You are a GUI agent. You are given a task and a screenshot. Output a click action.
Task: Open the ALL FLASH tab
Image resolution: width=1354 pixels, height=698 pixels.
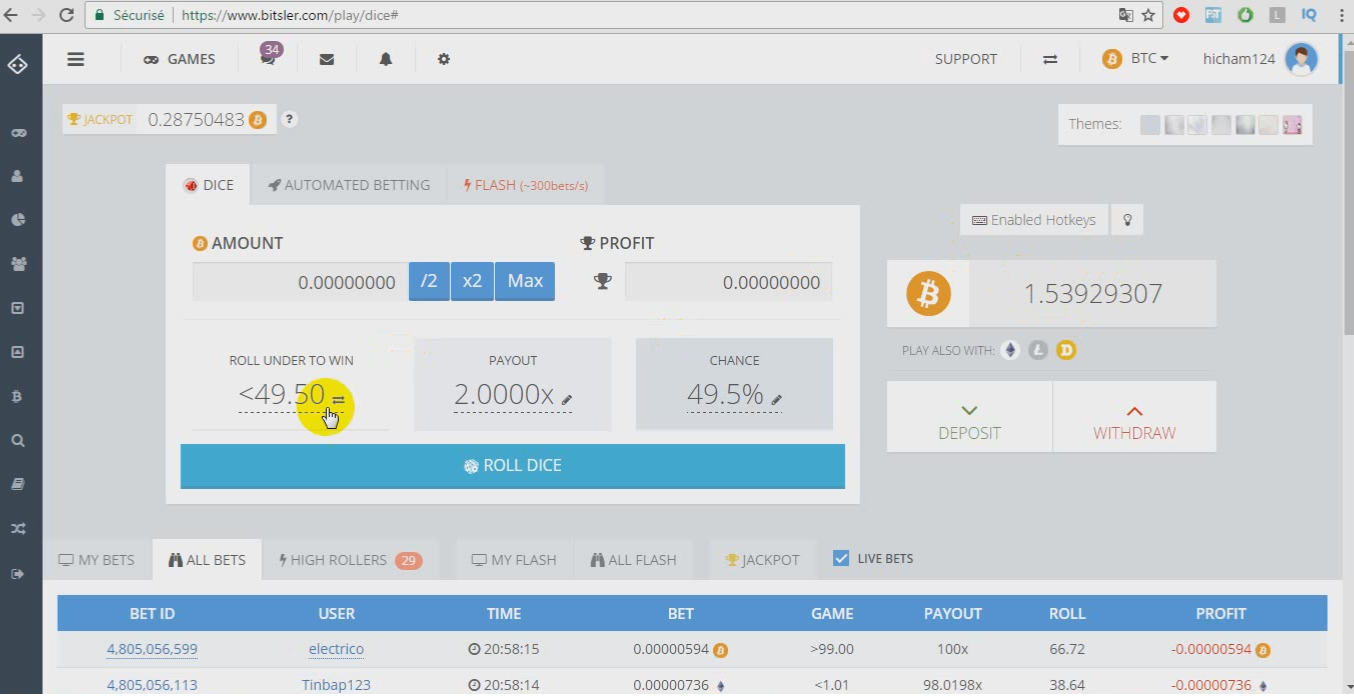pyautogui.click(x=633, y=560)
